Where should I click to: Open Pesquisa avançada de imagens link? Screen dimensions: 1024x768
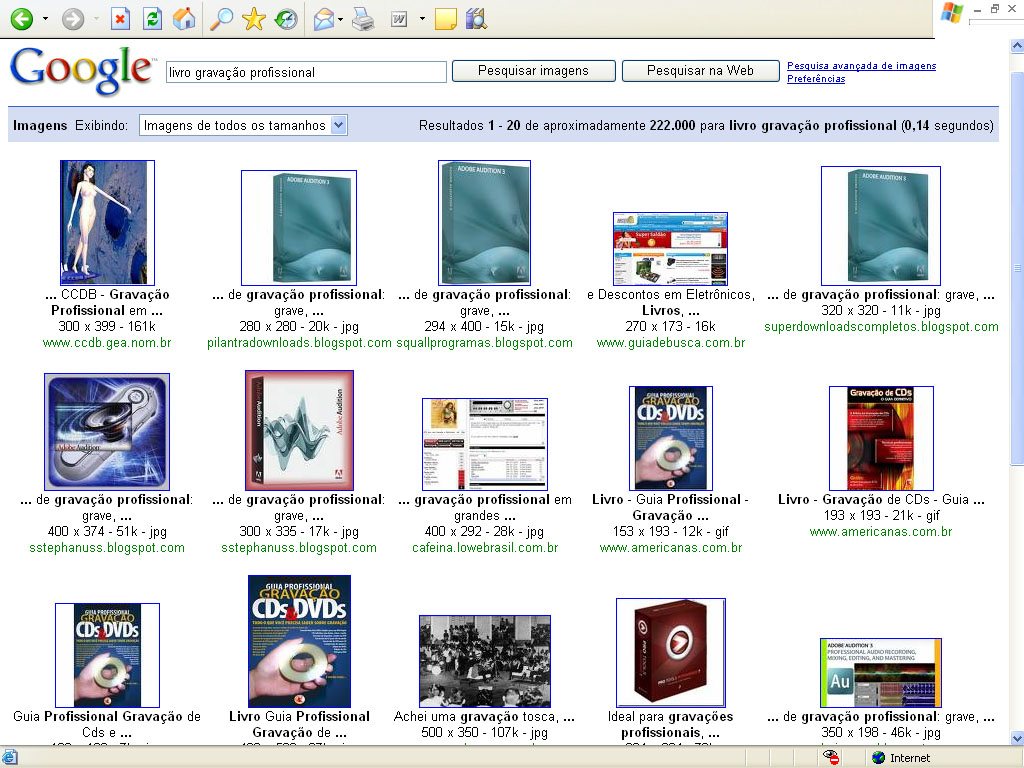tap(861, 66)
